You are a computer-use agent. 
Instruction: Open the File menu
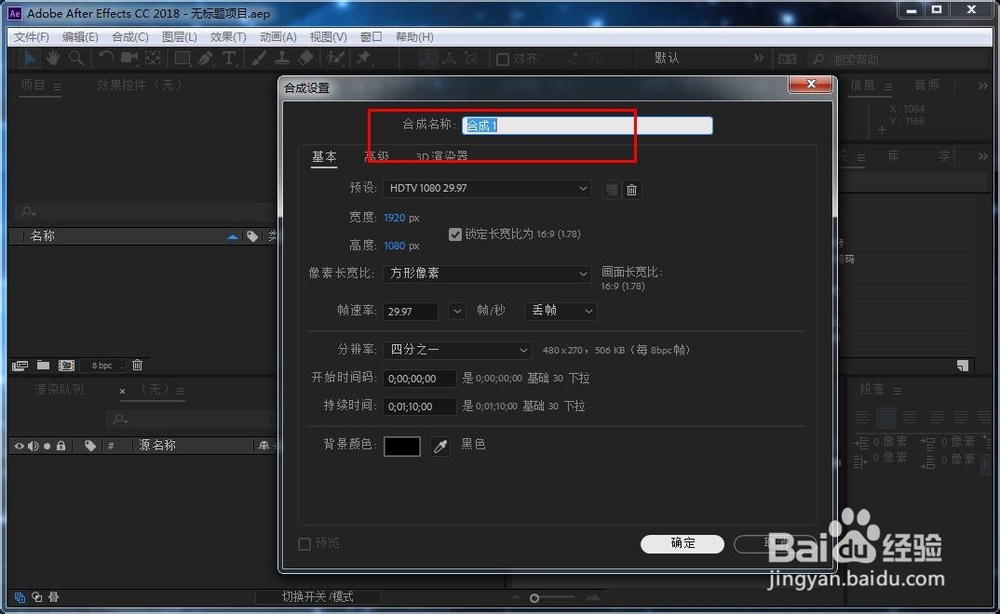click(31, 37)
